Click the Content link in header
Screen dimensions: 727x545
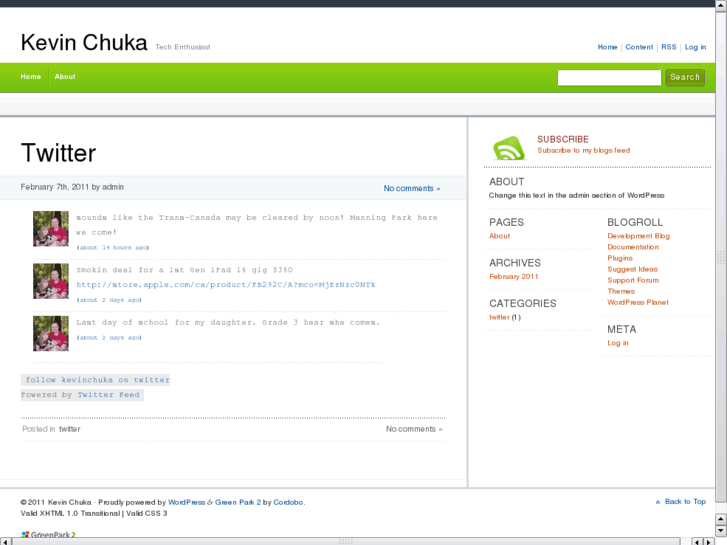639,47
